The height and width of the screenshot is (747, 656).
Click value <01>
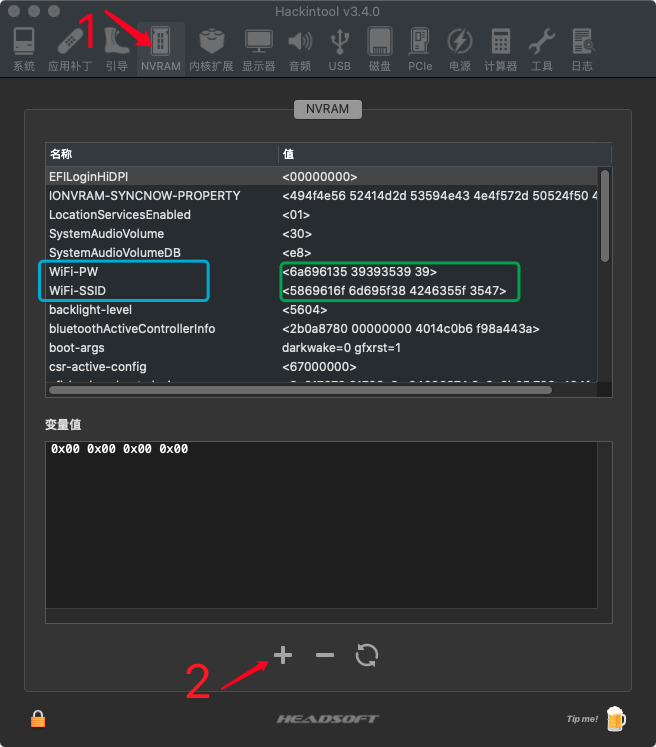coord(296,214)
